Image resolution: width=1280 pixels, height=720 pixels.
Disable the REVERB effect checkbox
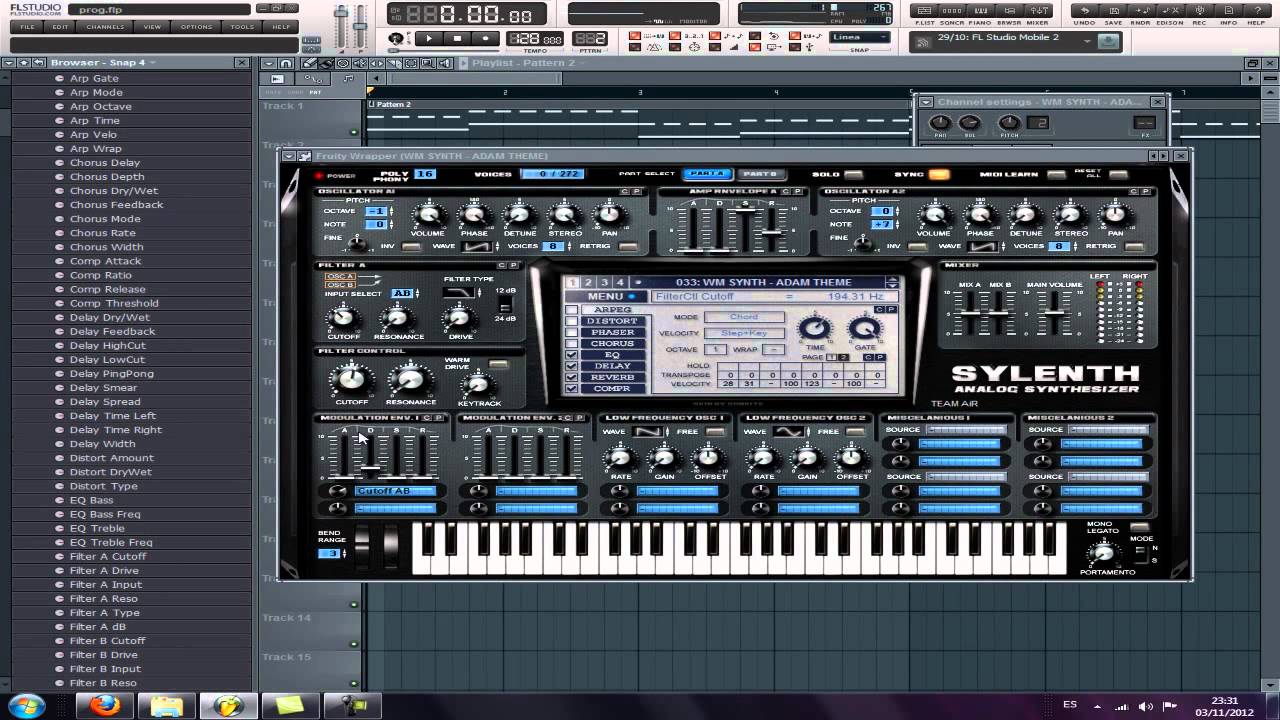click(572, 377)
